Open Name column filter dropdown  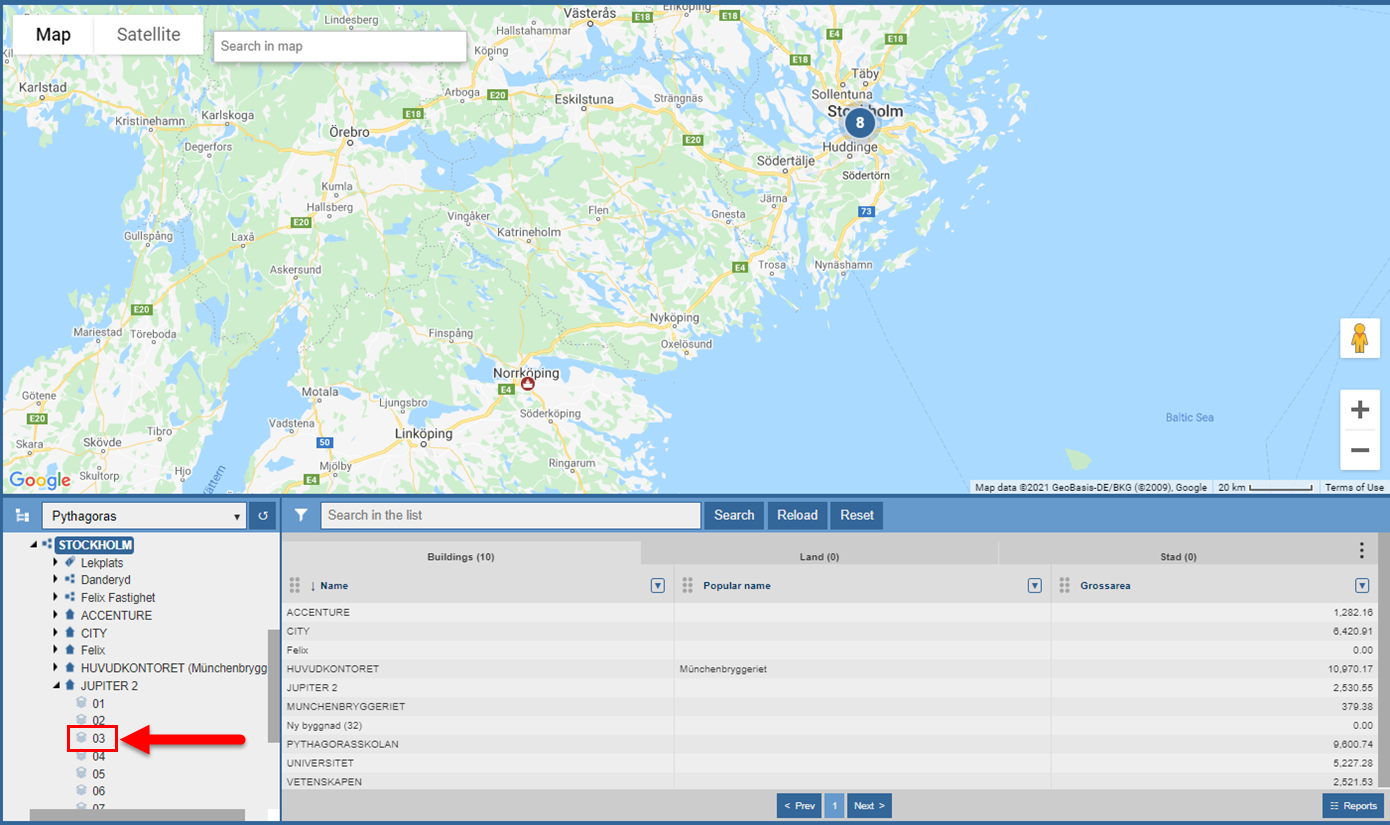point(658,586)
